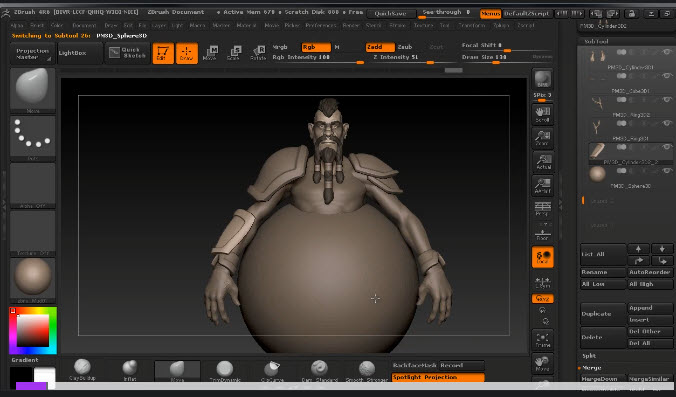Screen dimensions: 676x397
Task: Toggle the Rgb color mode button
Action: click(316, 47)
